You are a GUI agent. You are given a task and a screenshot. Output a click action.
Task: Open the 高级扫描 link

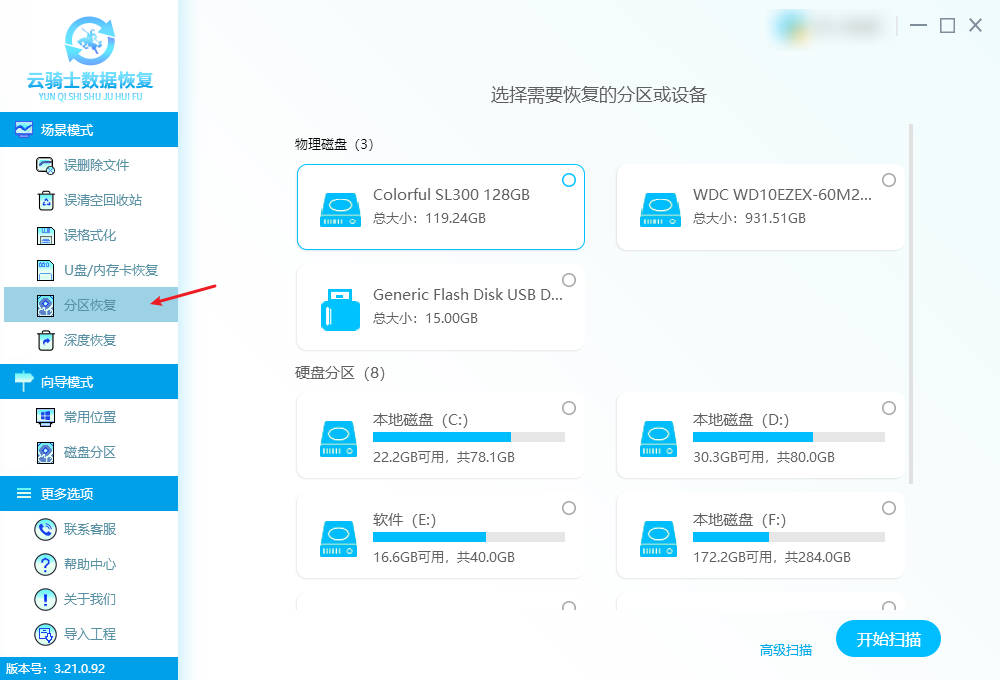[786, 650]
